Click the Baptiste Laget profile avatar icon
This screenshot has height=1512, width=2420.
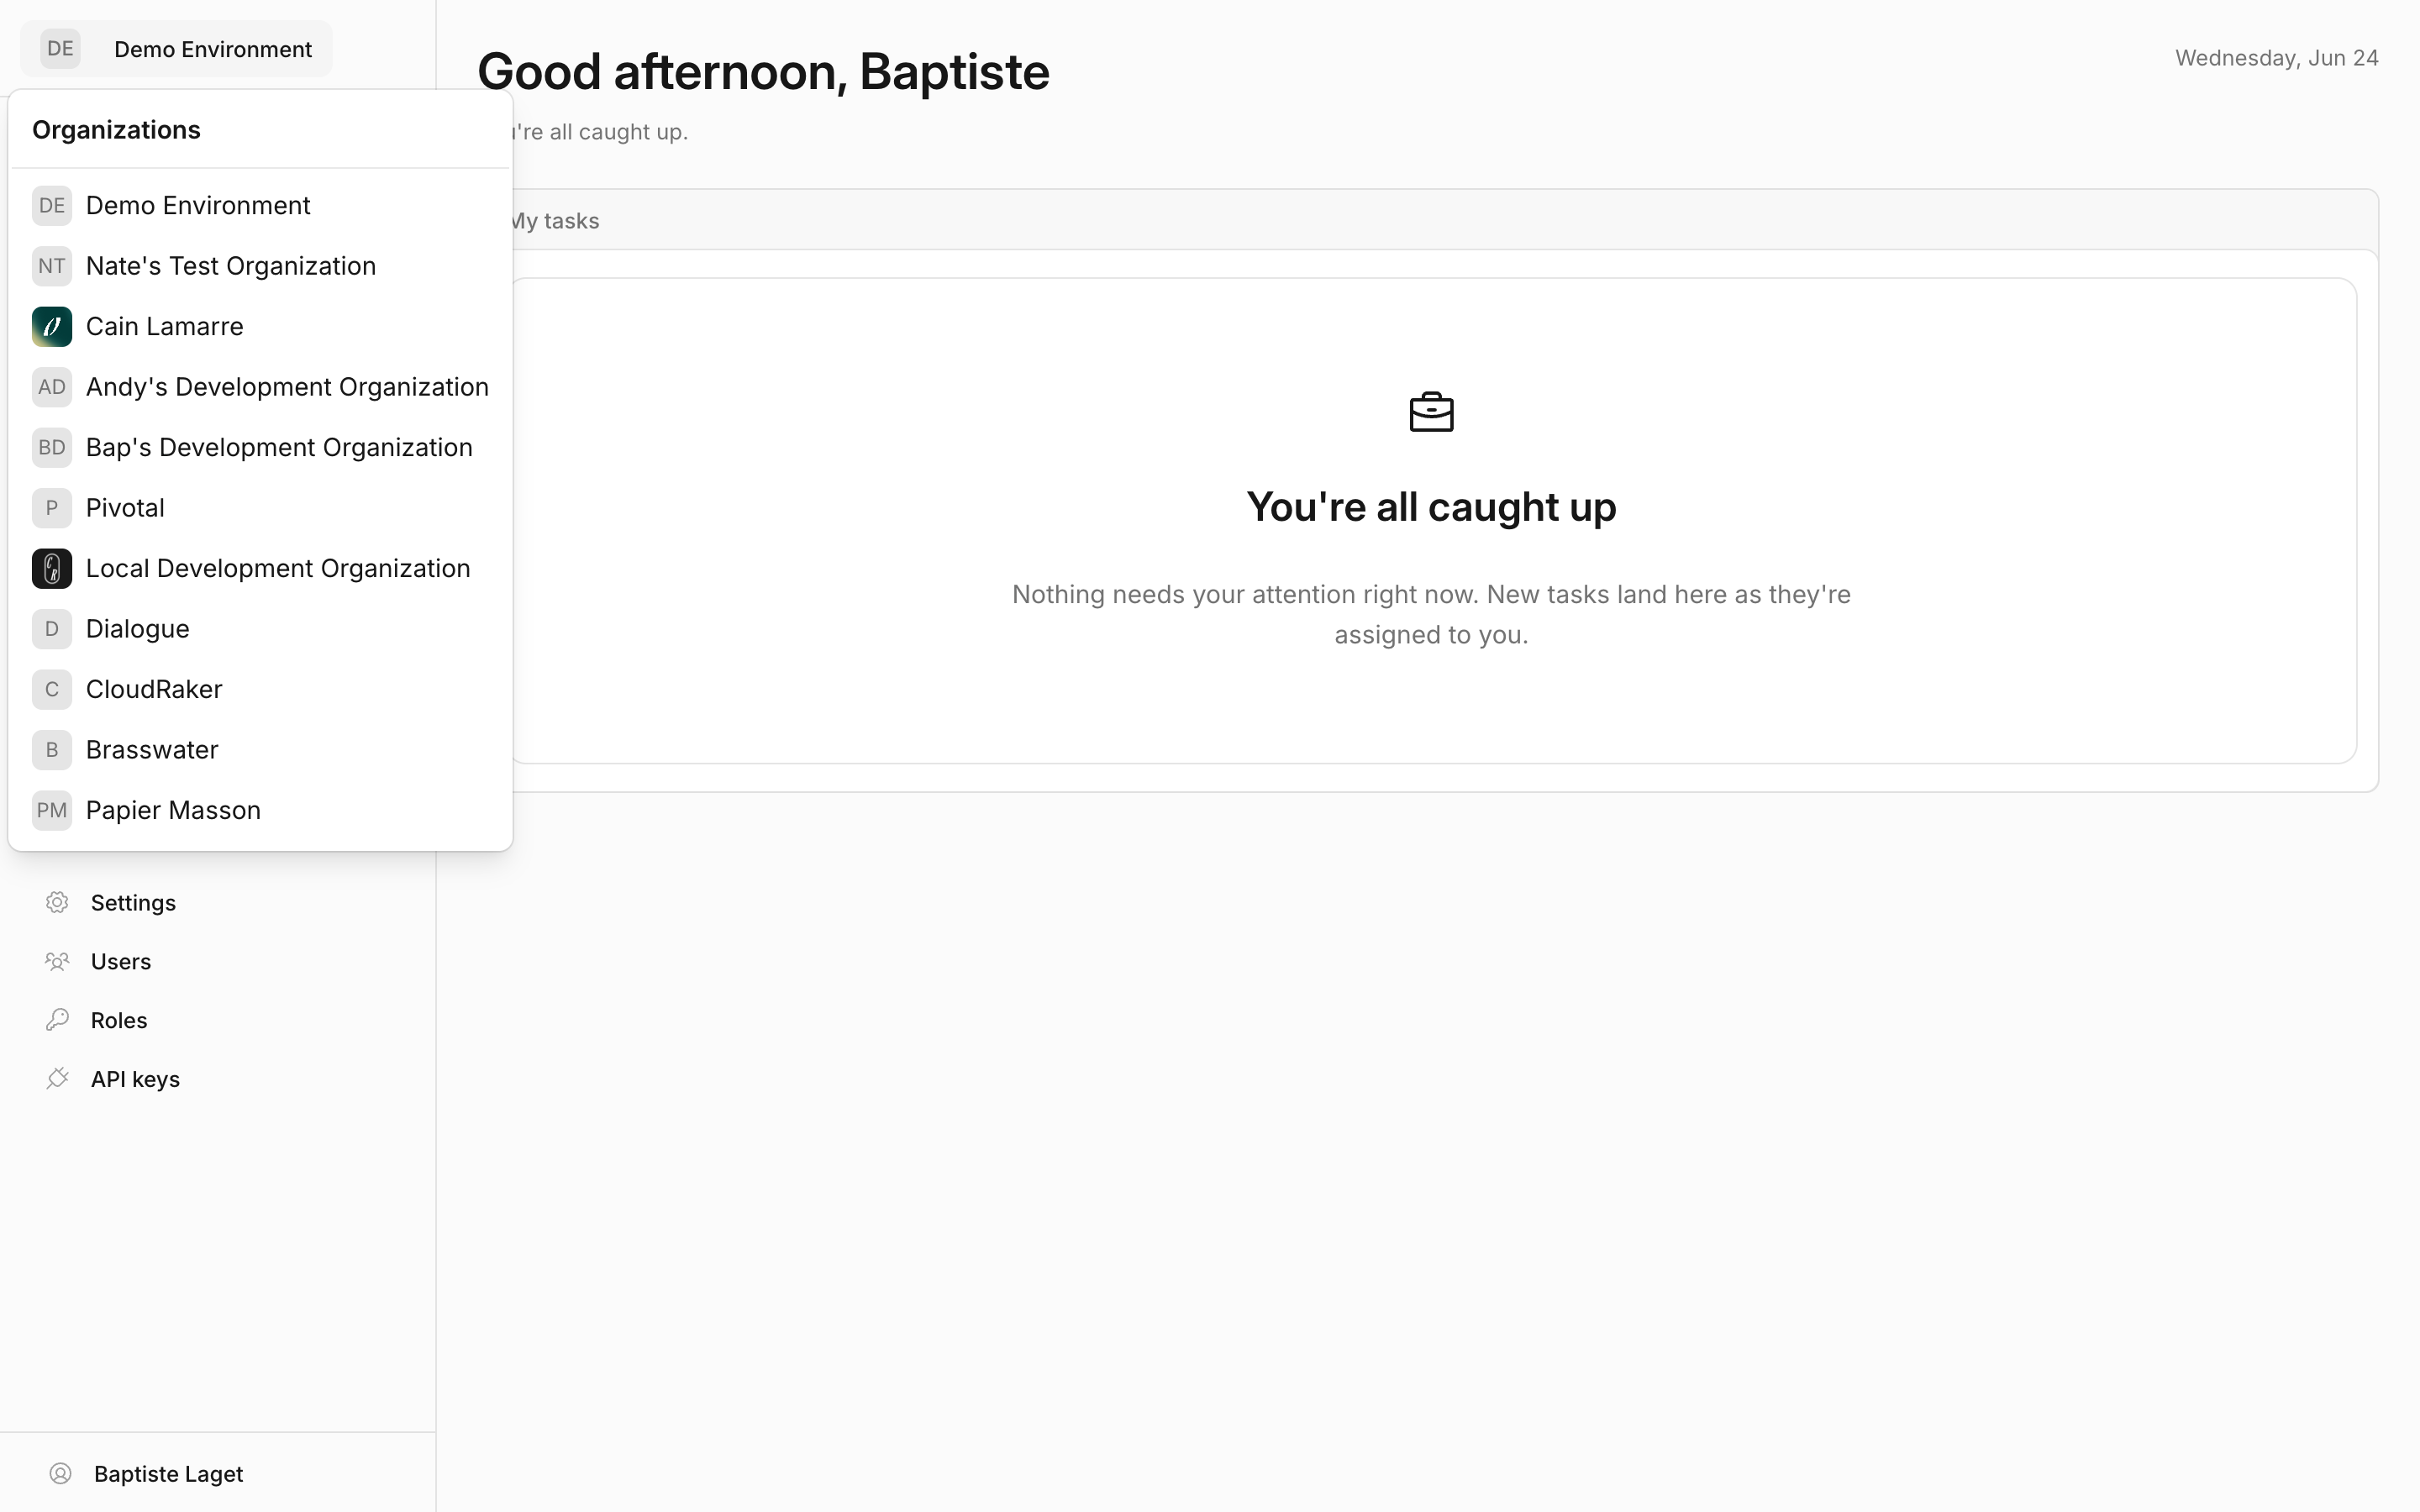(61, 1473)
